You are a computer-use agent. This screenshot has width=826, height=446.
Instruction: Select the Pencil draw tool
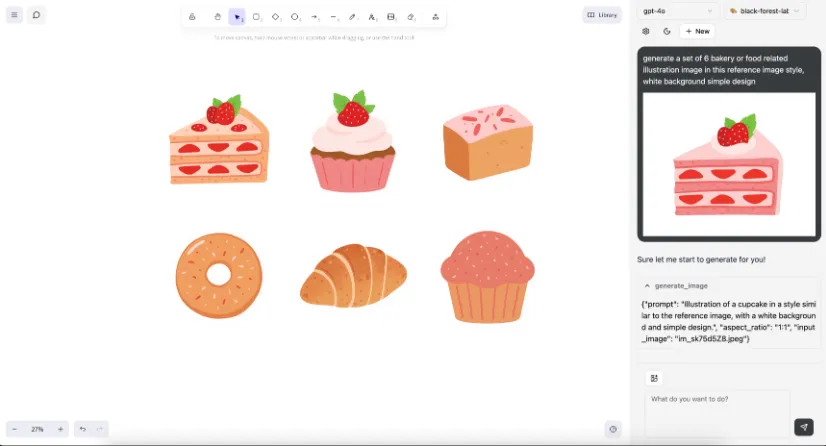[352, 17]
